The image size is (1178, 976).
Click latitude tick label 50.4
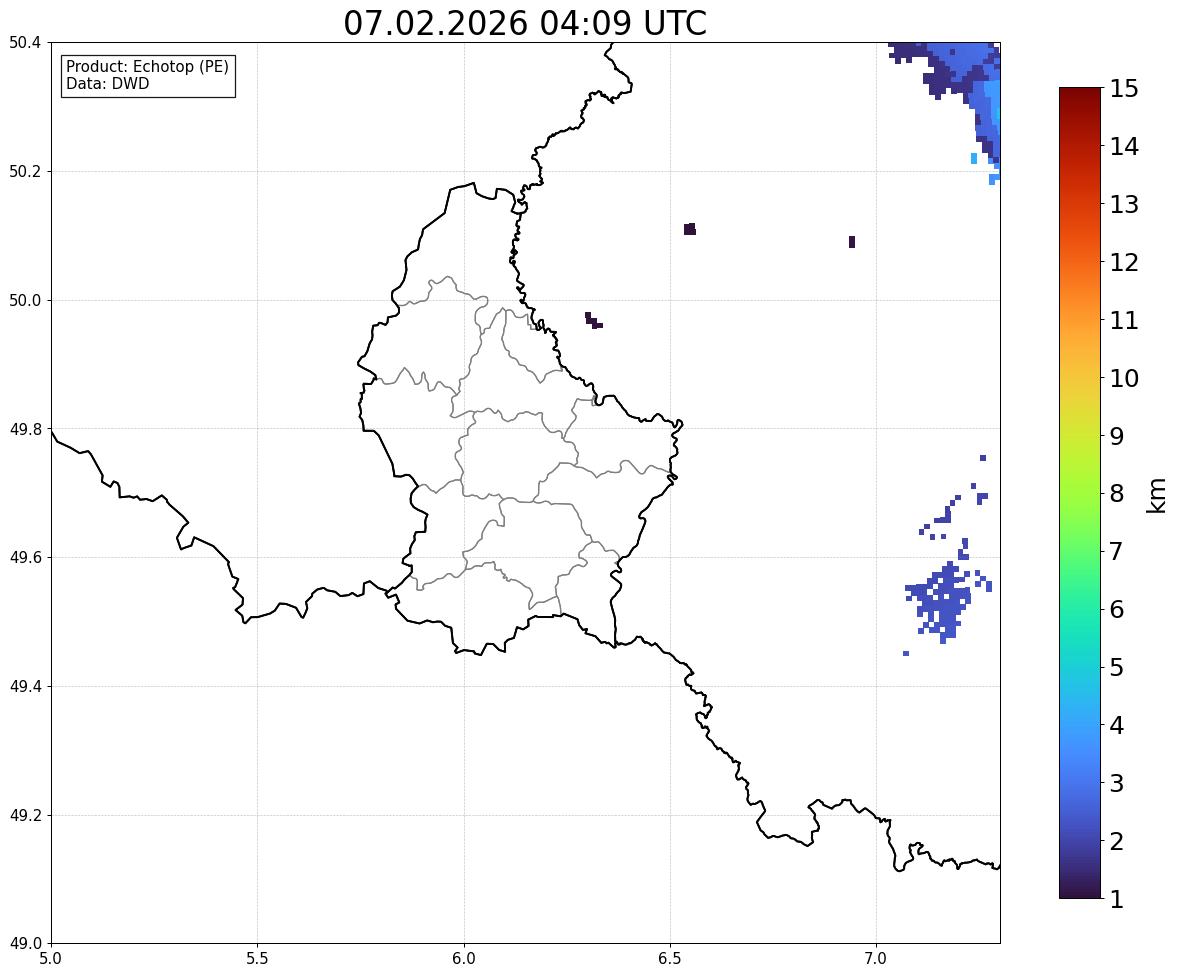[25, 43]
